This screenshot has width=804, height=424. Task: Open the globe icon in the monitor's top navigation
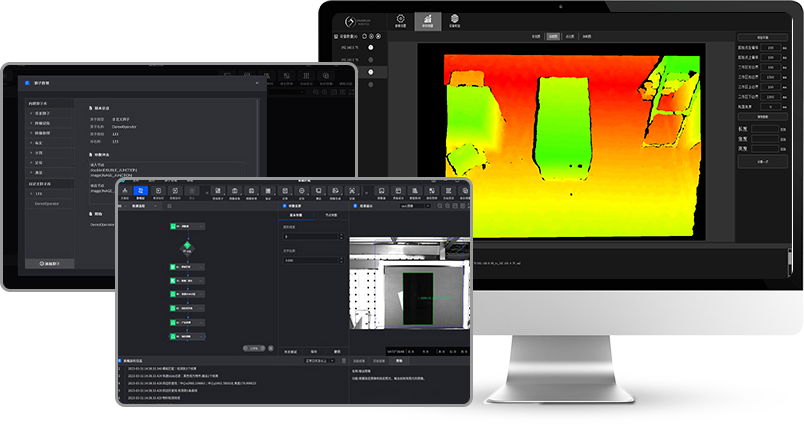455,19
